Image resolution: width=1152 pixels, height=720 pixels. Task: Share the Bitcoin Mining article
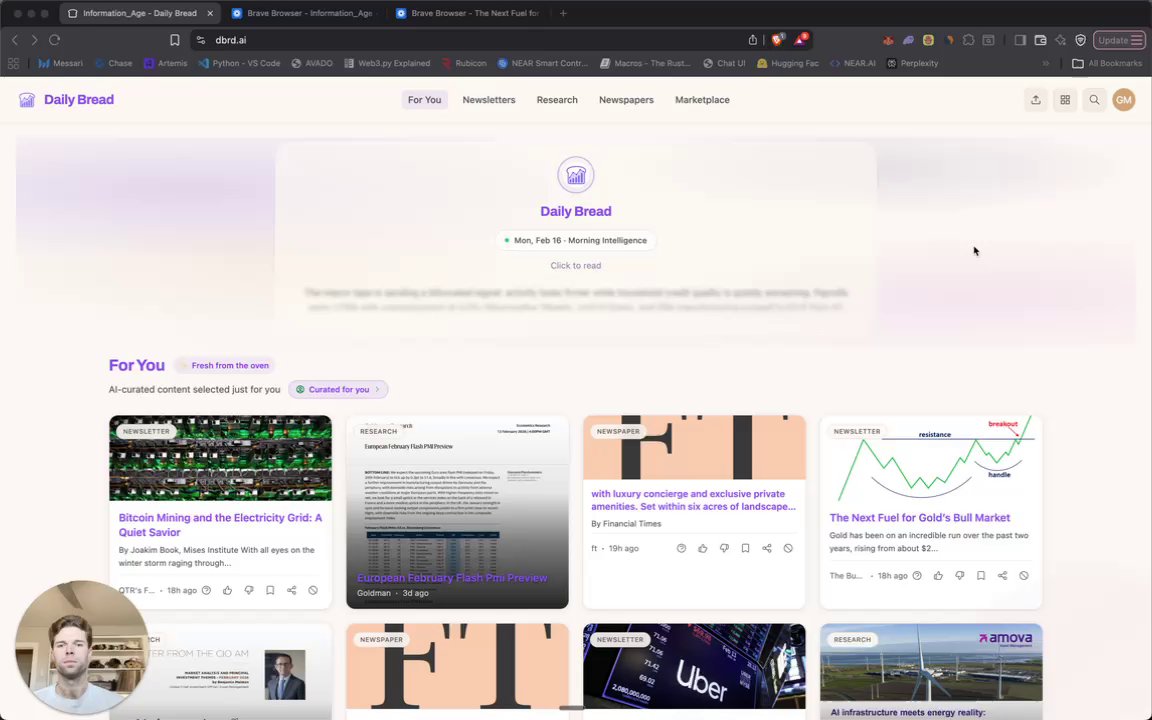tap(292, 590)
